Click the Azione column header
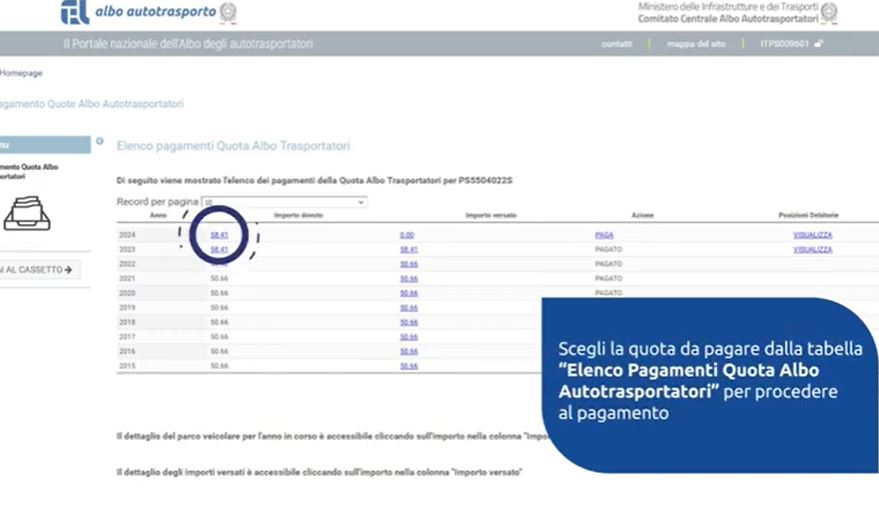 point(642,215)
